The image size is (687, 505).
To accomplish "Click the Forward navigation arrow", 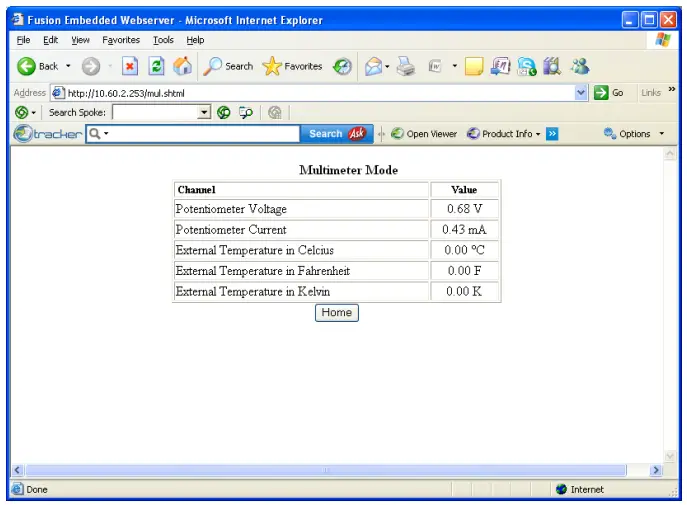I will click(x=91, y=67).
